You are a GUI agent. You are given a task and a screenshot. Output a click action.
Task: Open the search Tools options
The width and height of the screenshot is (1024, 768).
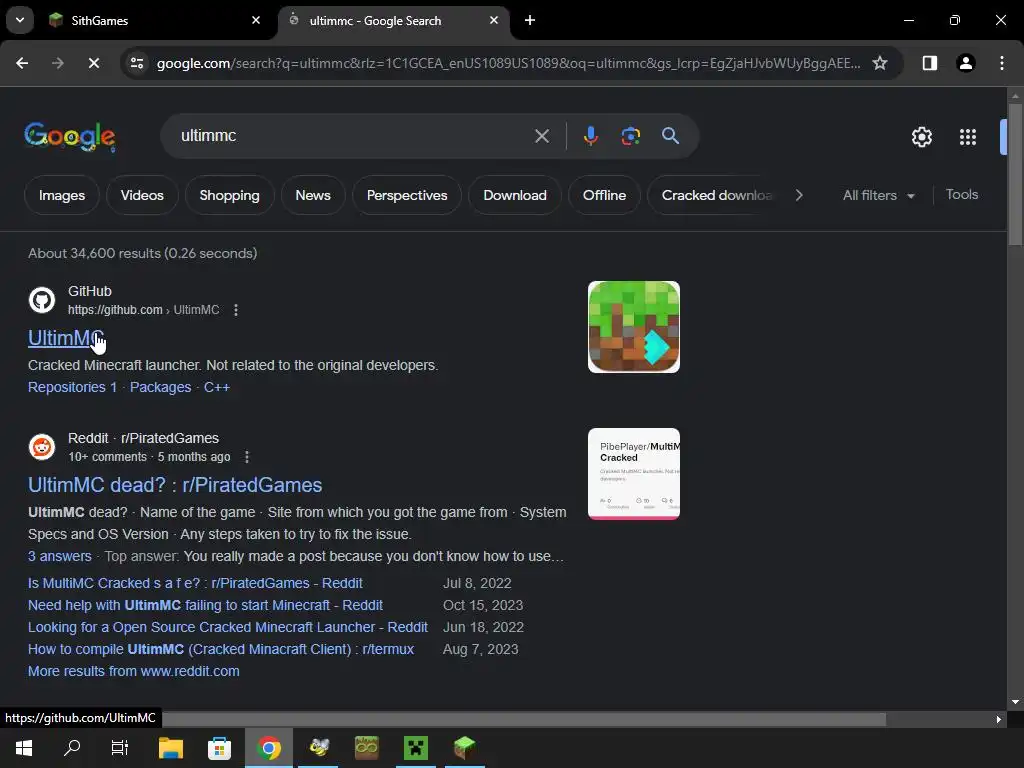pyautogui.click(x=961, y=195)
